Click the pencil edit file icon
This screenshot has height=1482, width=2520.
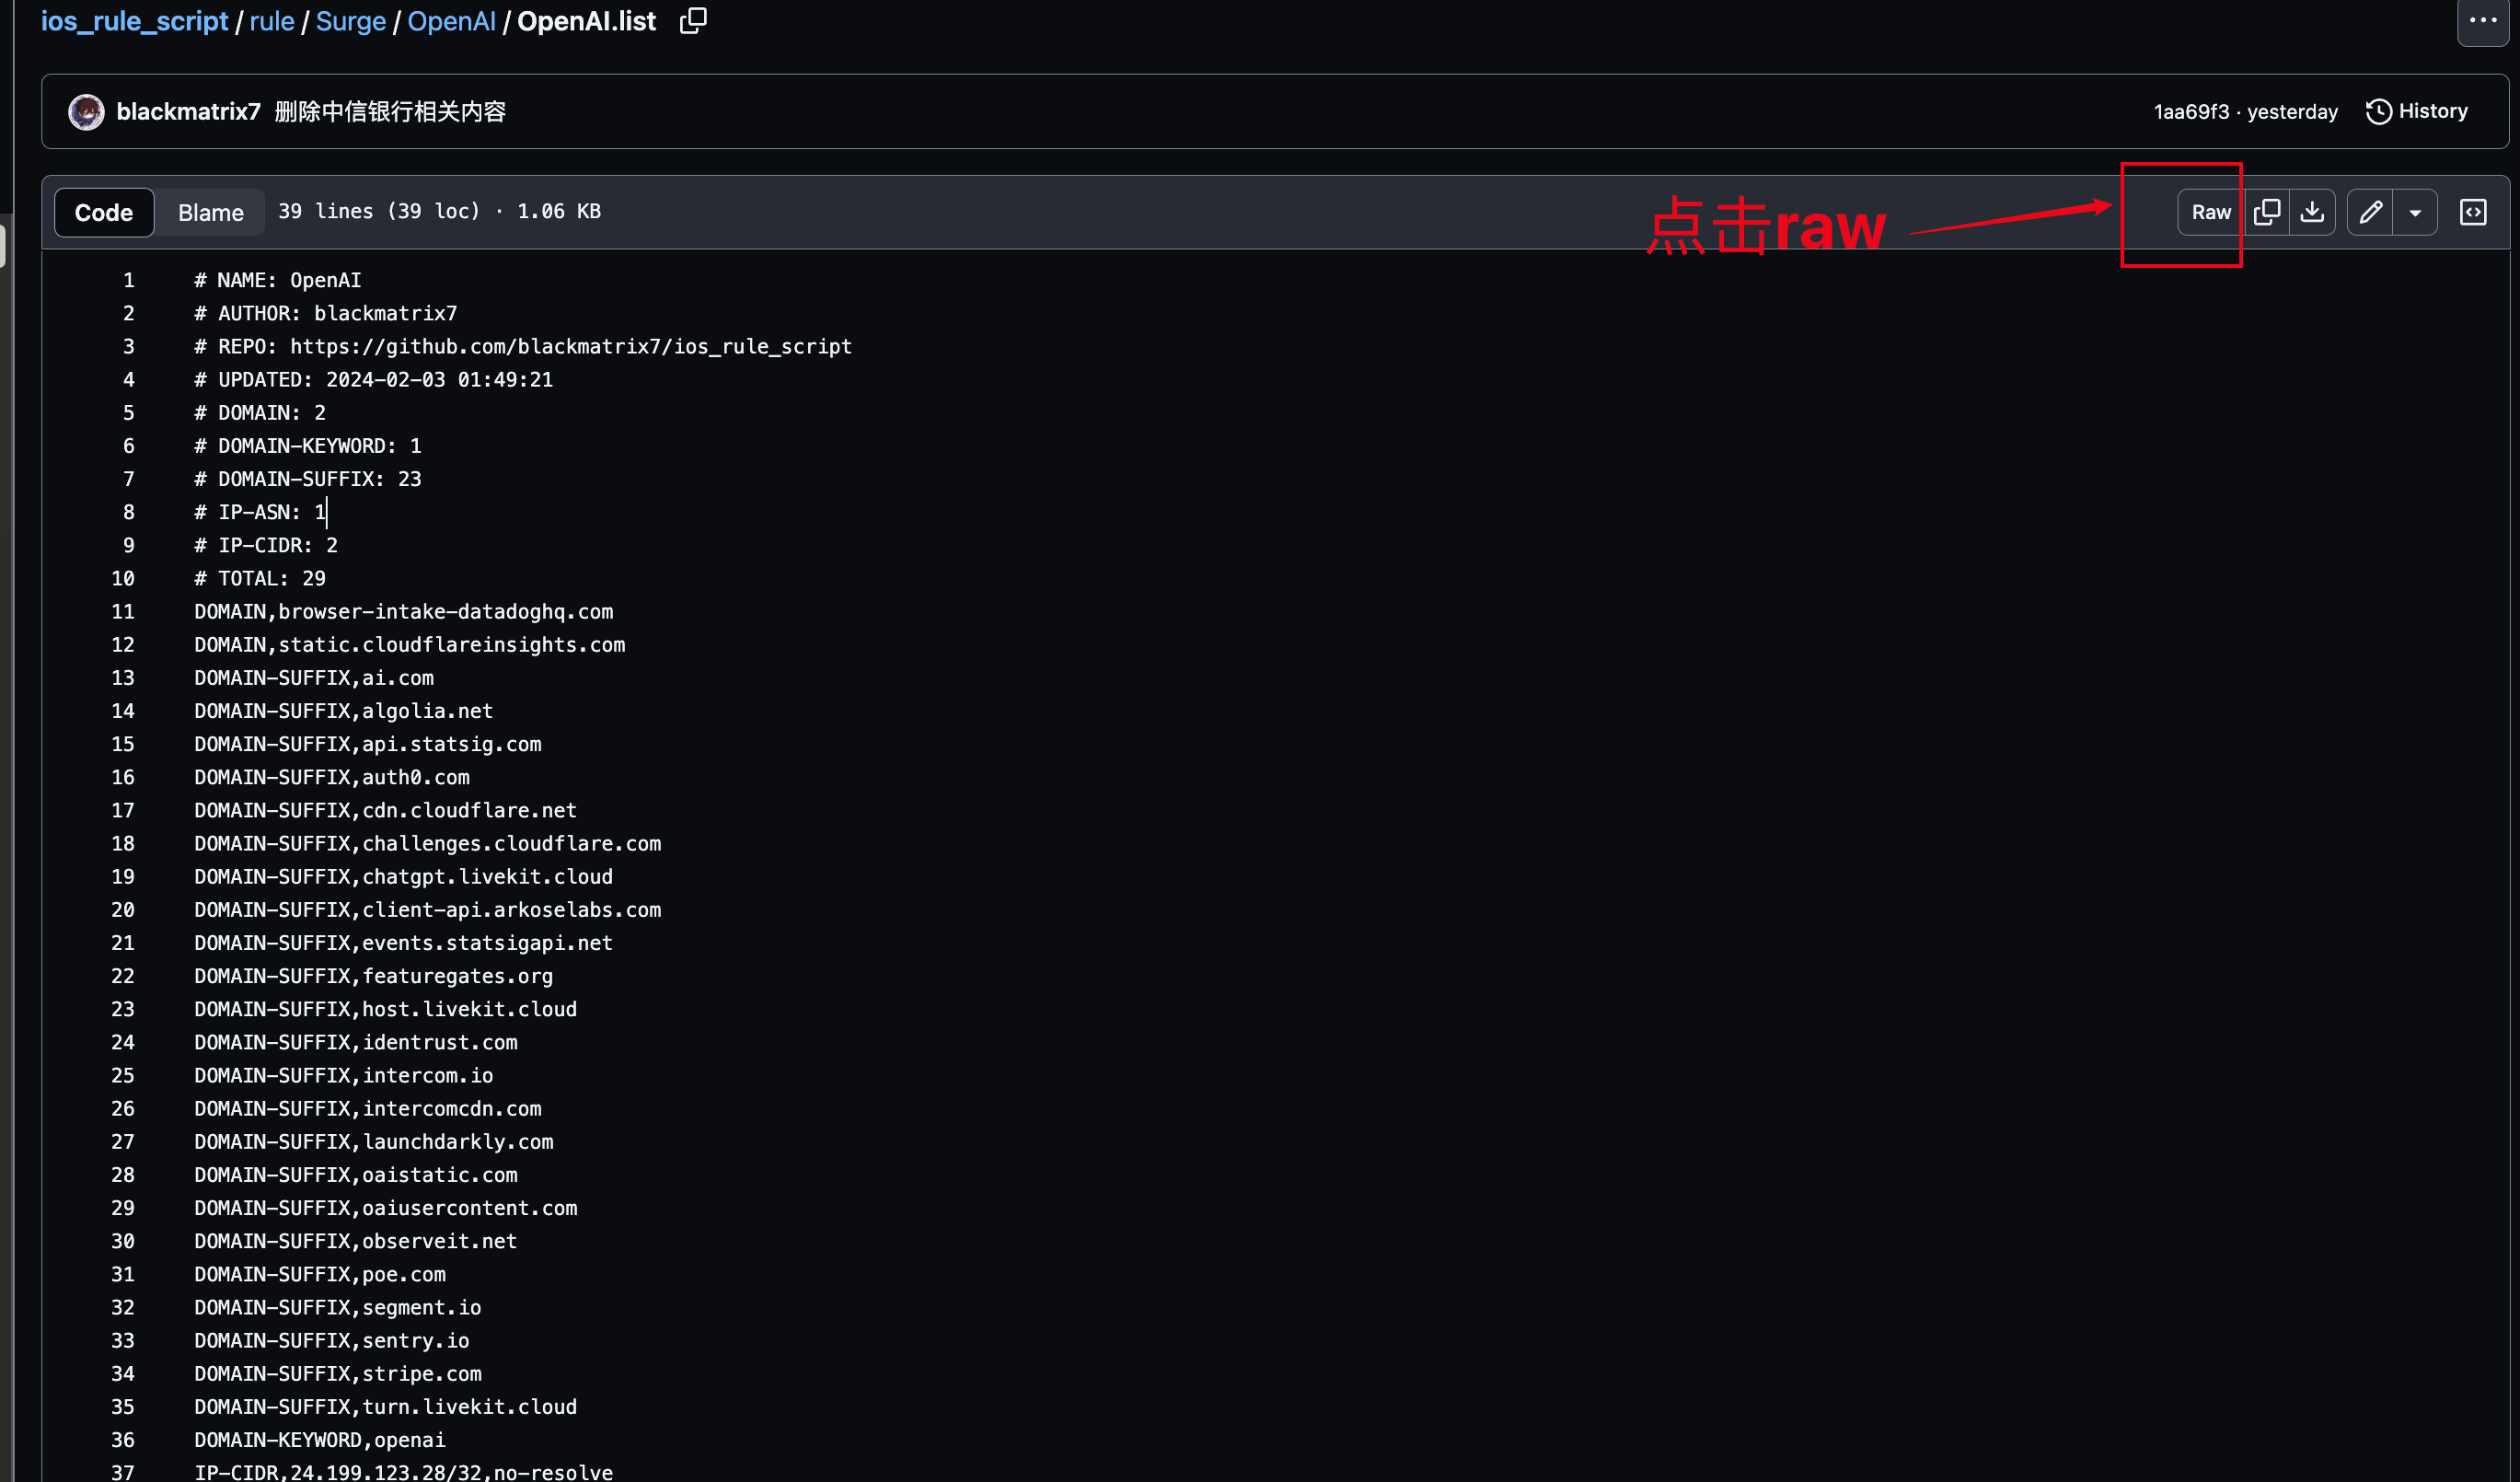(x=2370, y=212)
